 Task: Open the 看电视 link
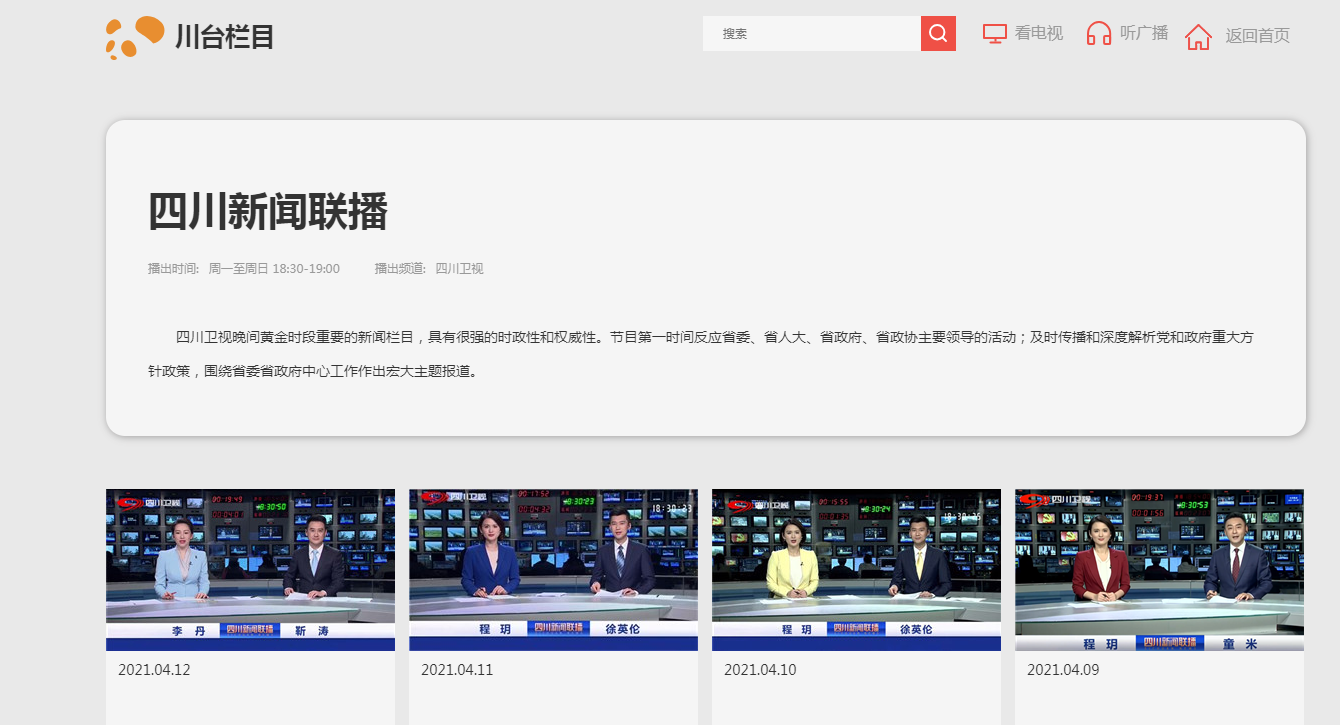[1039, 33]
